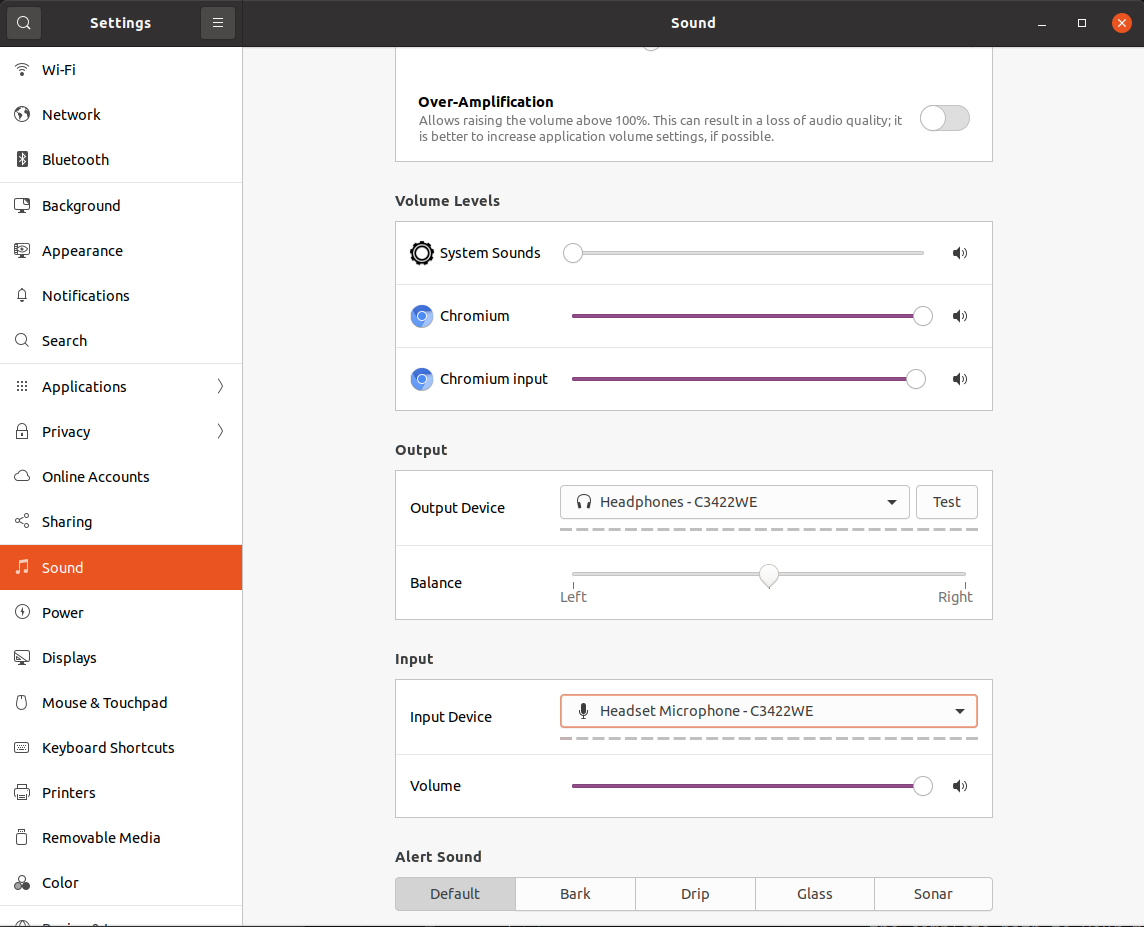The width and height of the screenshot is (1144, 927).
Task: Open the Online Accounts panel
Action: pos(121,476)
